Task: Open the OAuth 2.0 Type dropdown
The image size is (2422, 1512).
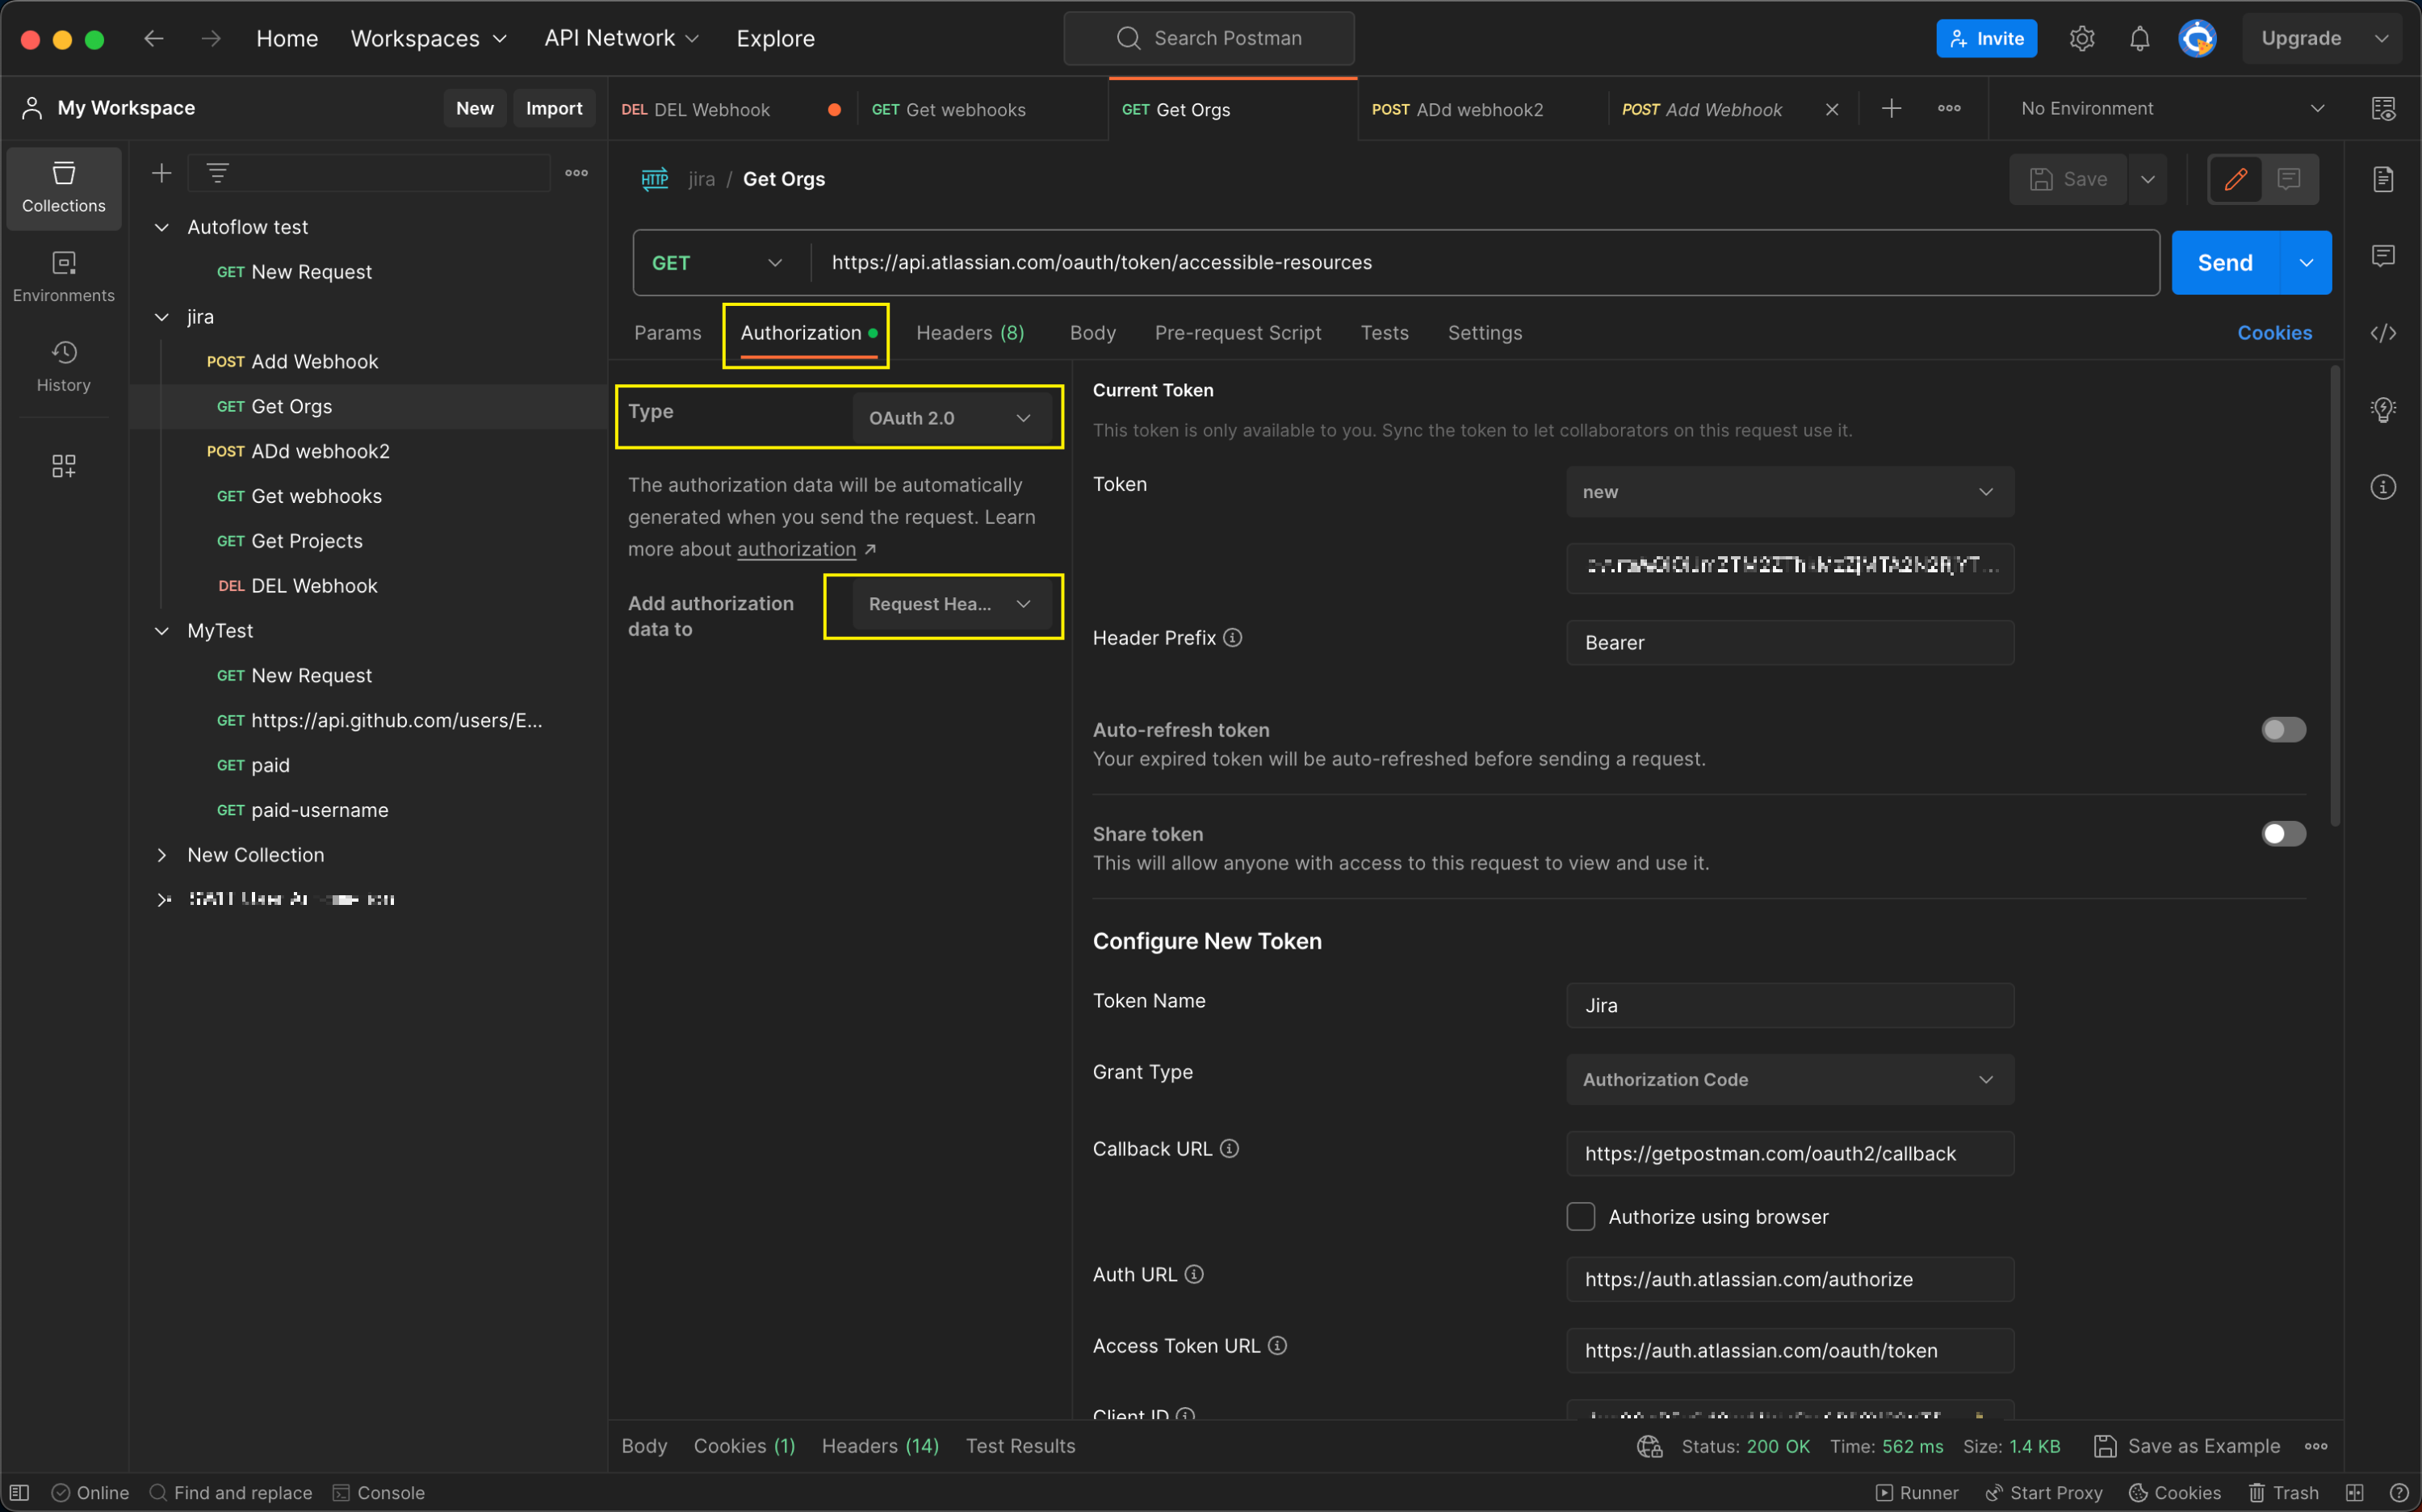Action: click(x=949, y=418)
